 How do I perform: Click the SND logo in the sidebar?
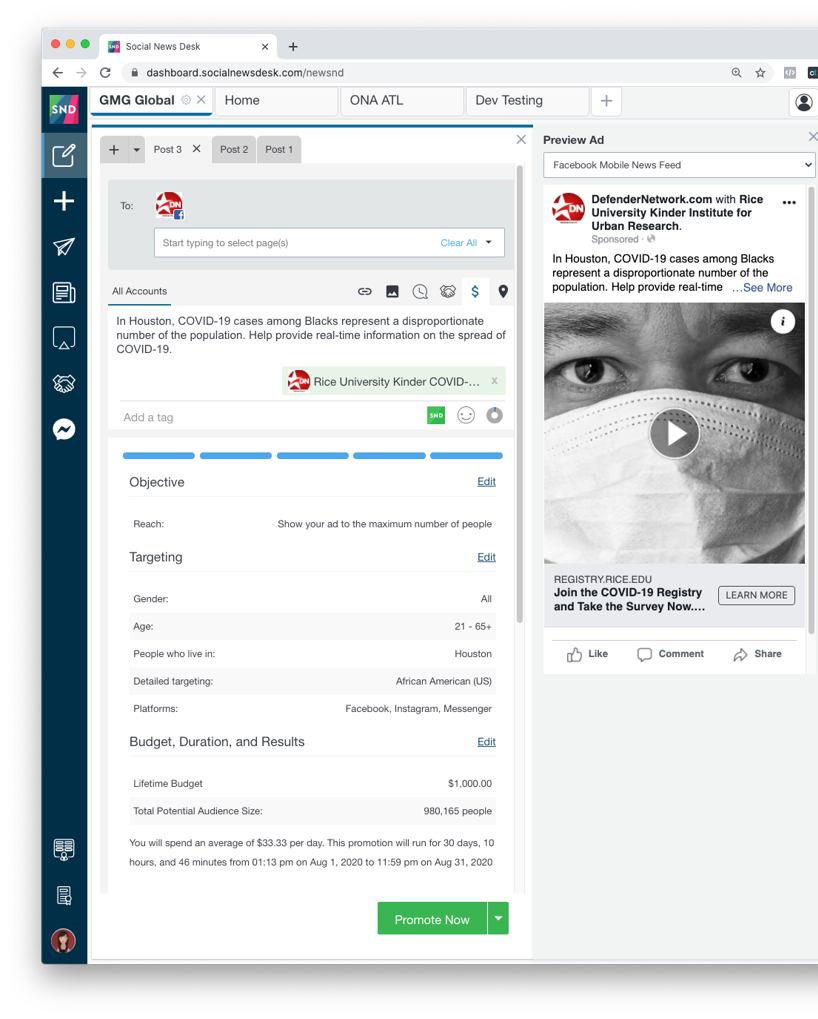pyautogui.click(x=64, y=109)
